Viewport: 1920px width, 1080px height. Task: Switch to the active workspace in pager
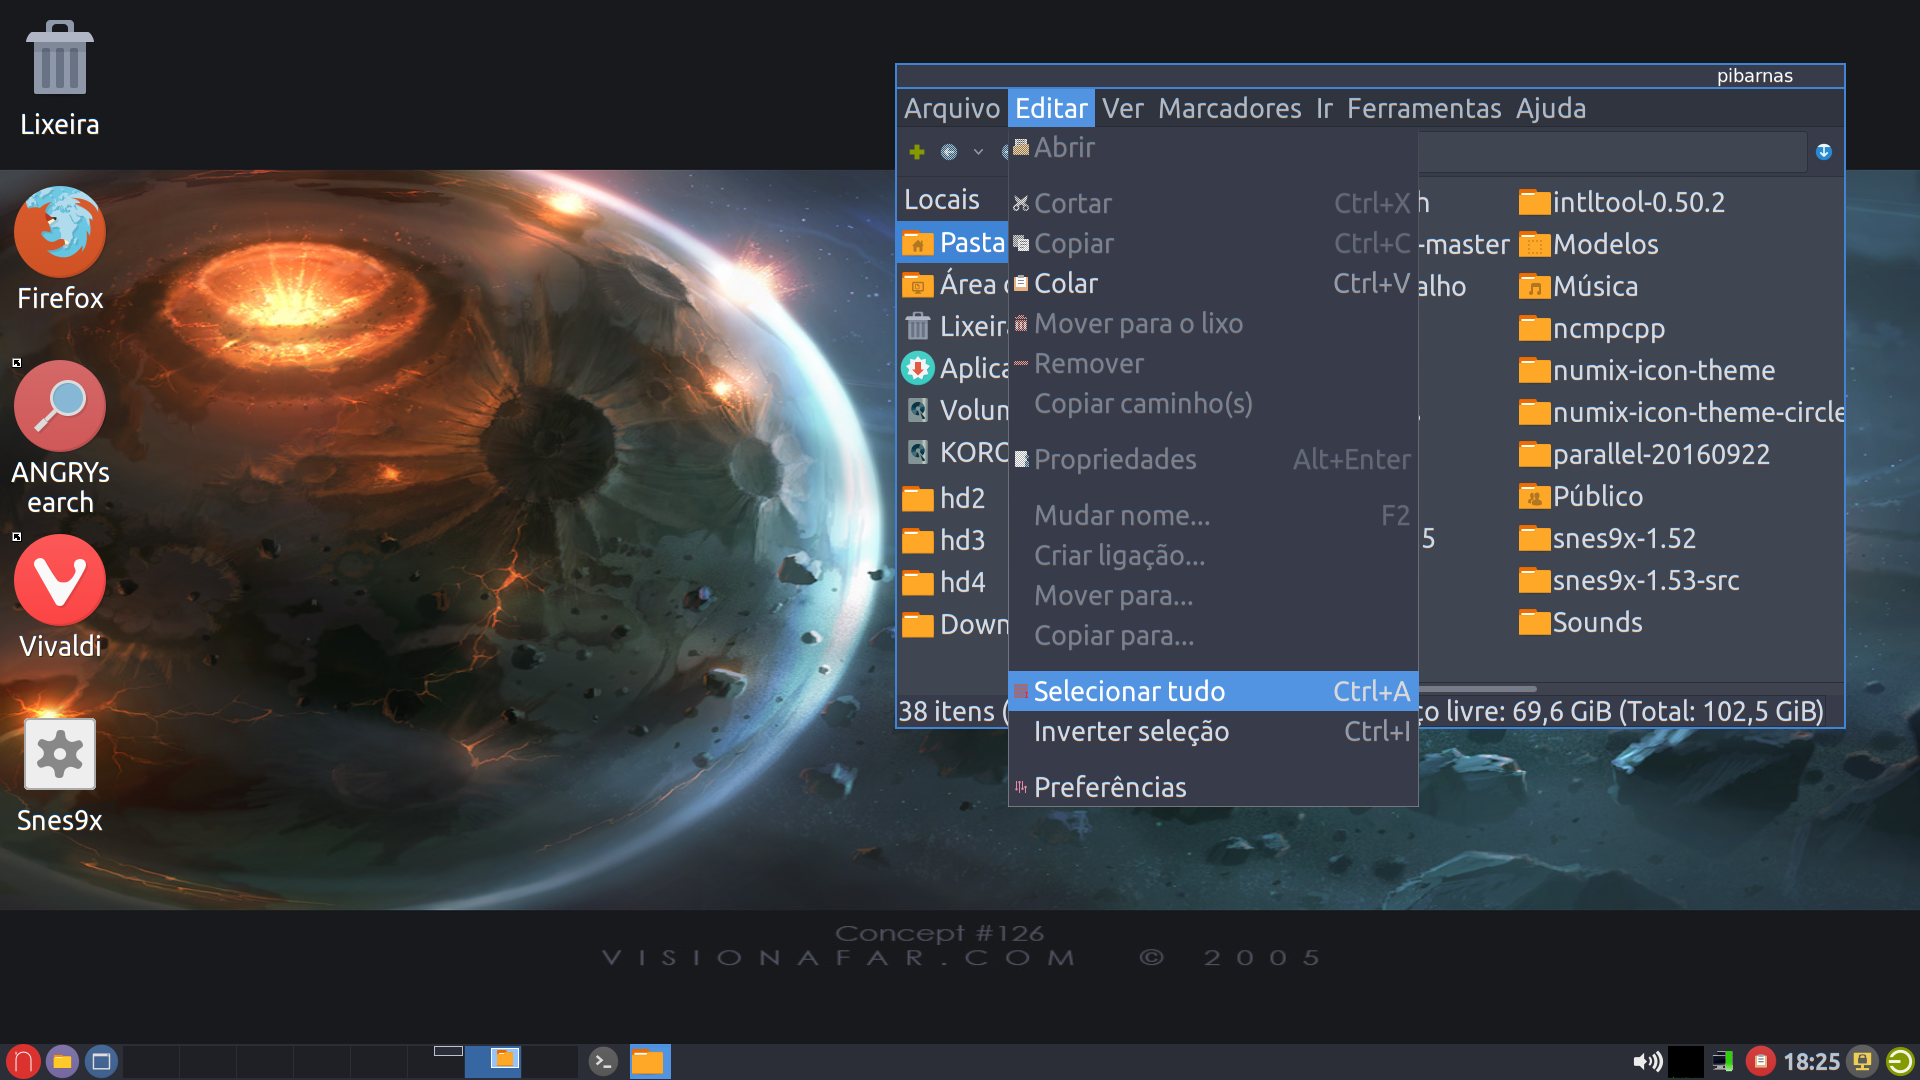pyautogui.click(x=492, y=1061)
